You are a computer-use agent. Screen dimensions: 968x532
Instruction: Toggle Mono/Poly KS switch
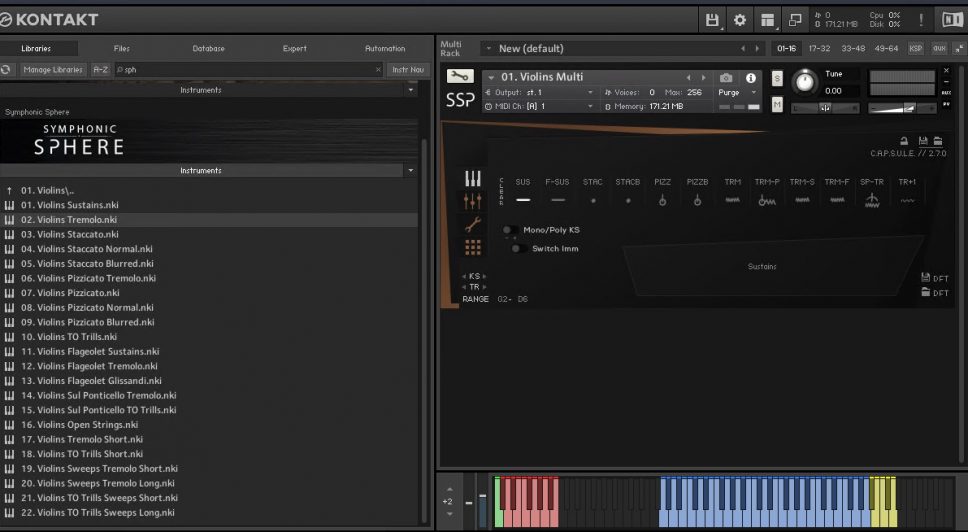[510, 230]
